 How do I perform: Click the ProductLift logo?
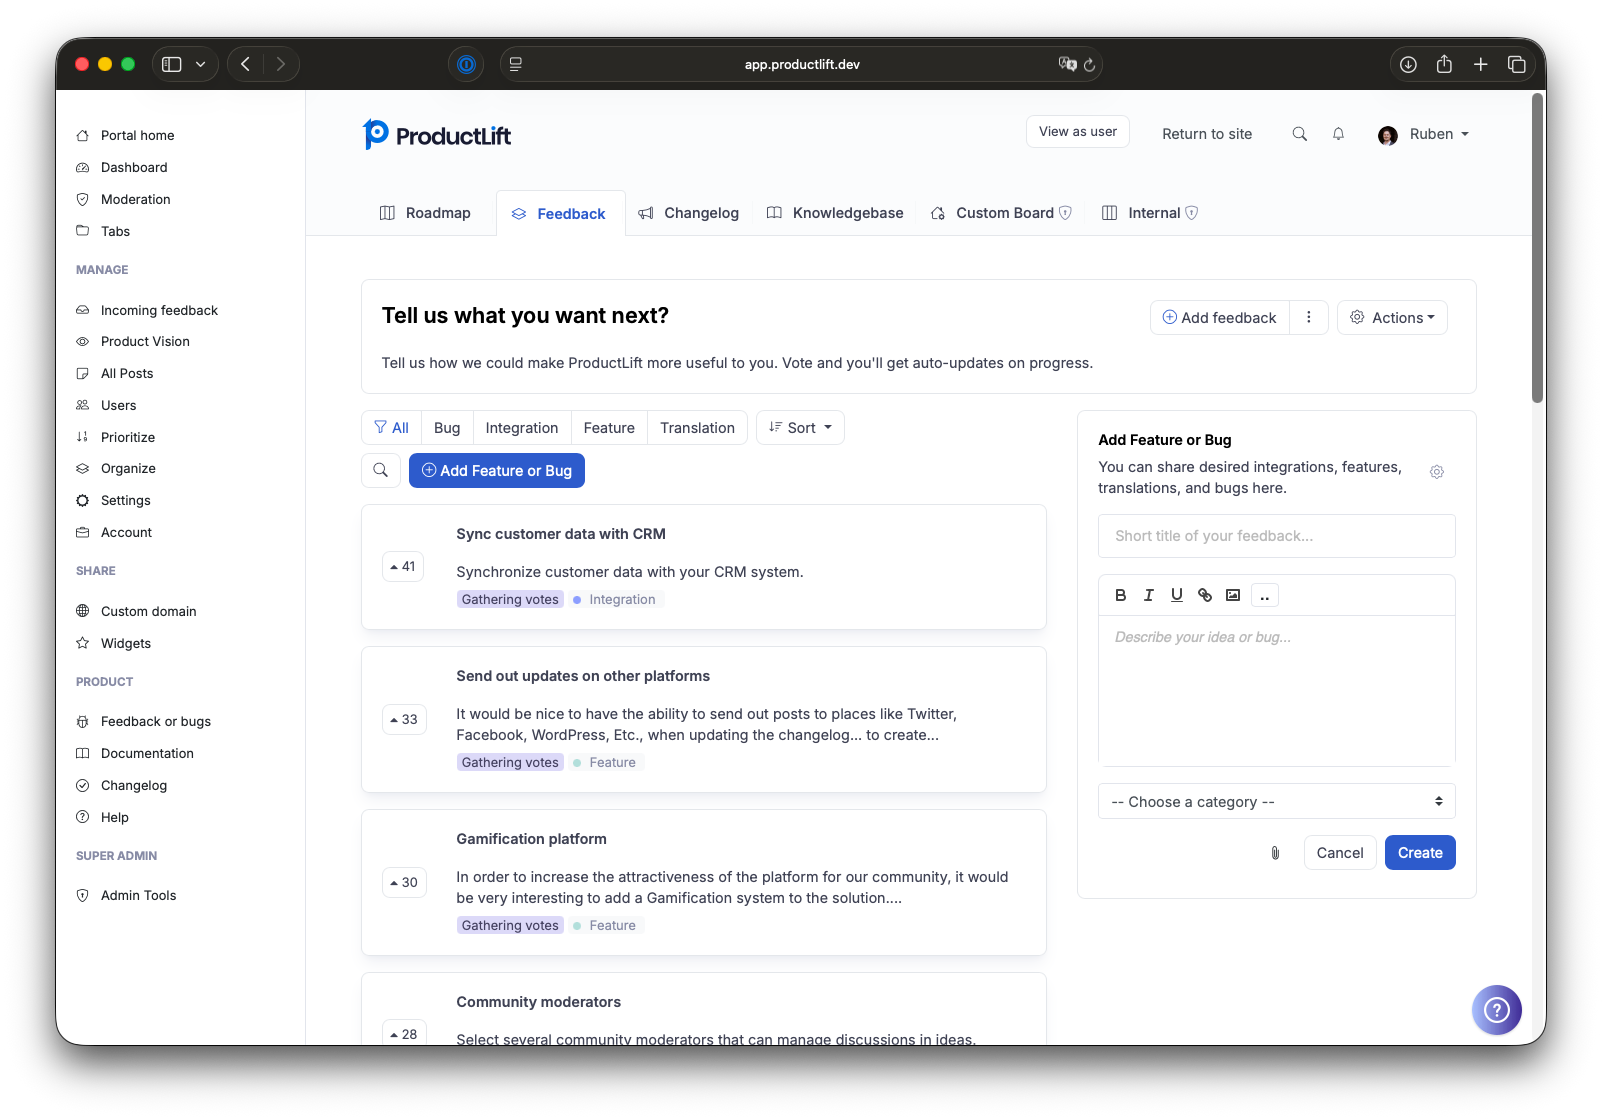click(436, 135)
